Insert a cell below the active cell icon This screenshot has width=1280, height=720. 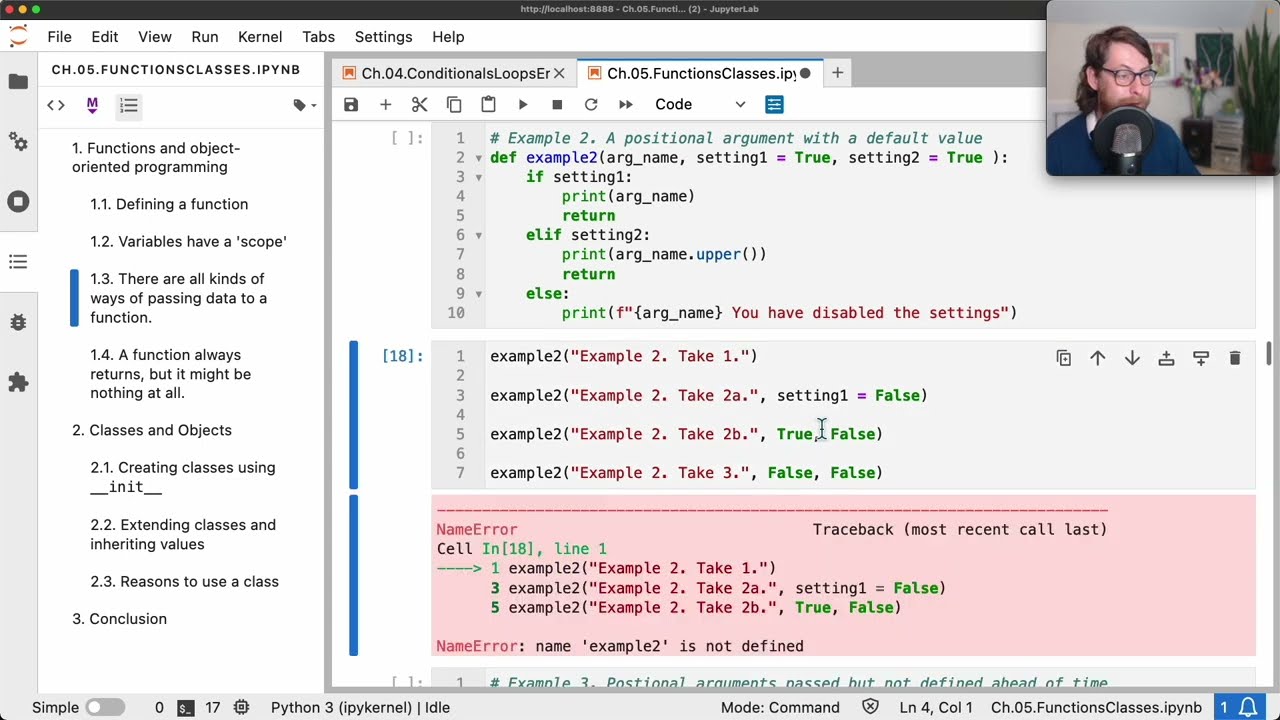pyautogui.click(x=1201, y=358)
